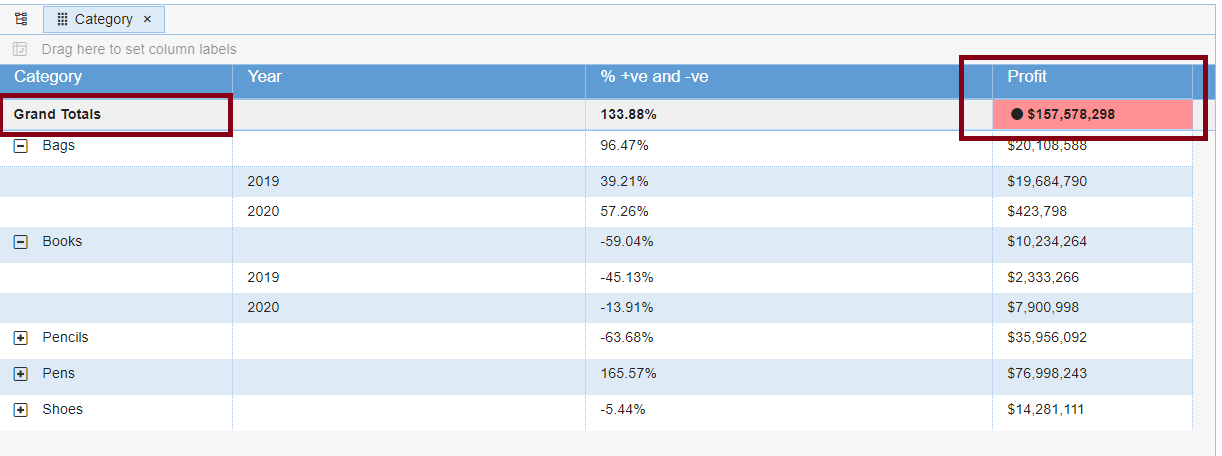This screenshot has width=1222, height=456.
Task: Expand the Shoes category row
Action: click(x=21, y=410)
